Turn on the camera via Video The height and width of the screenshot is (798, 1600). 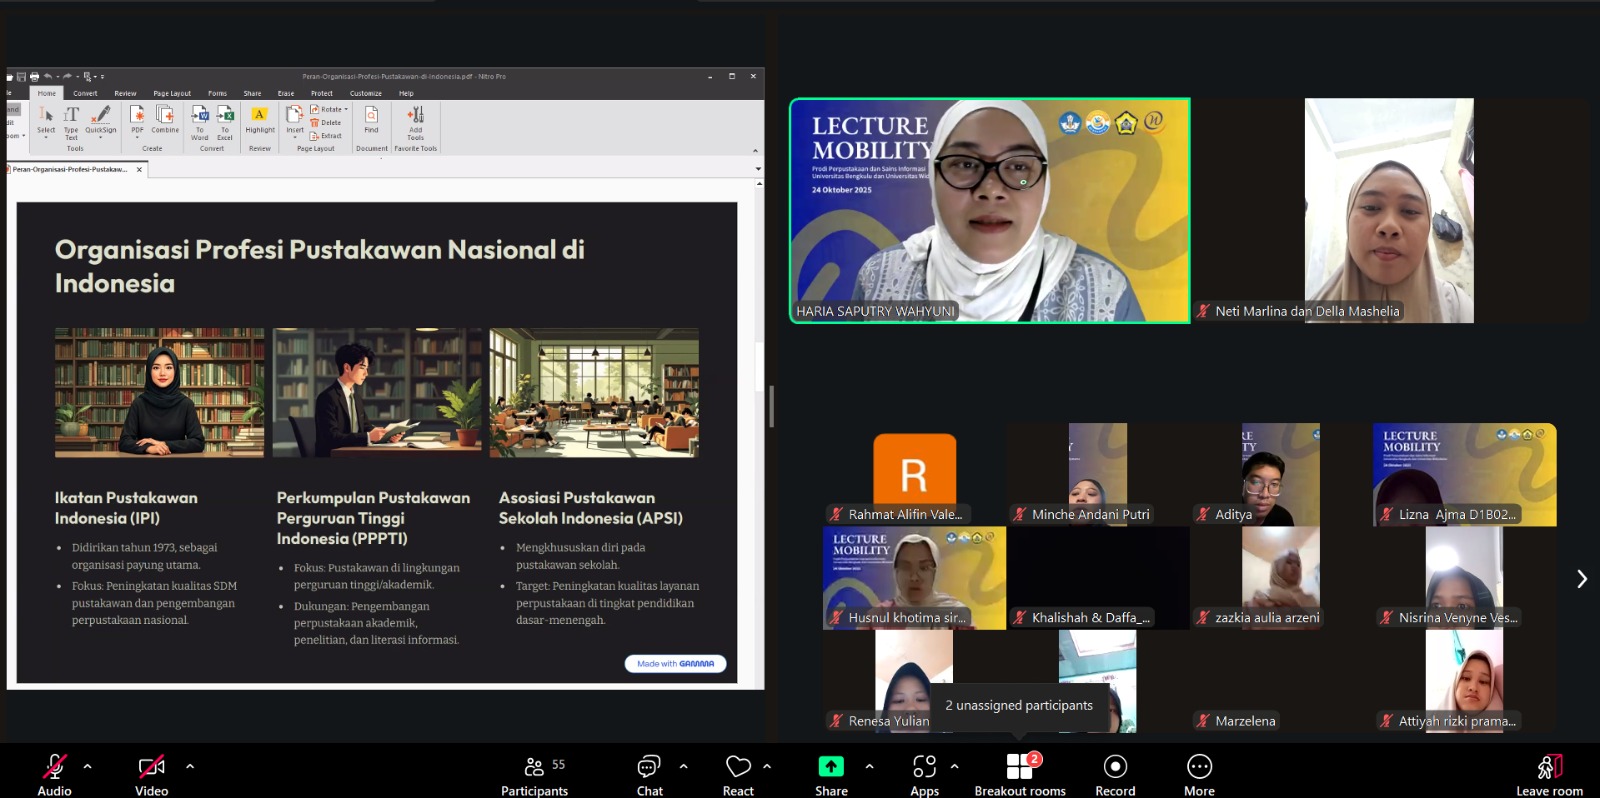pos(151,767)
